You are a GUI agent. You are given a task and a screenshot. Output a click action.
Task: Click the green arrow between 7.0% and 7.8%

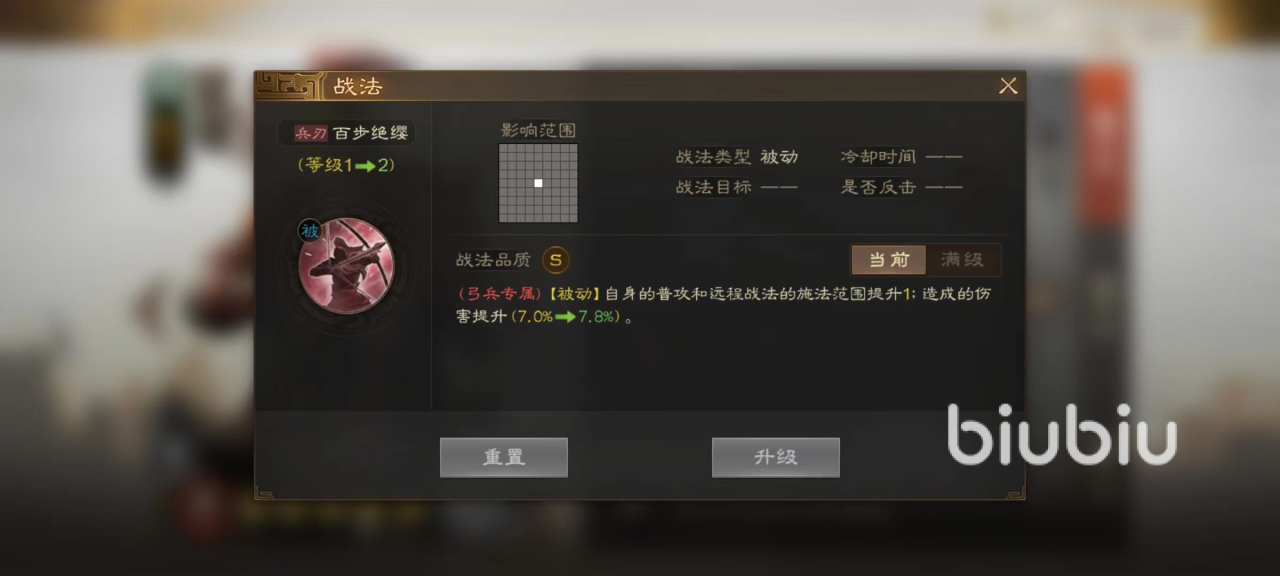point(565,317)
